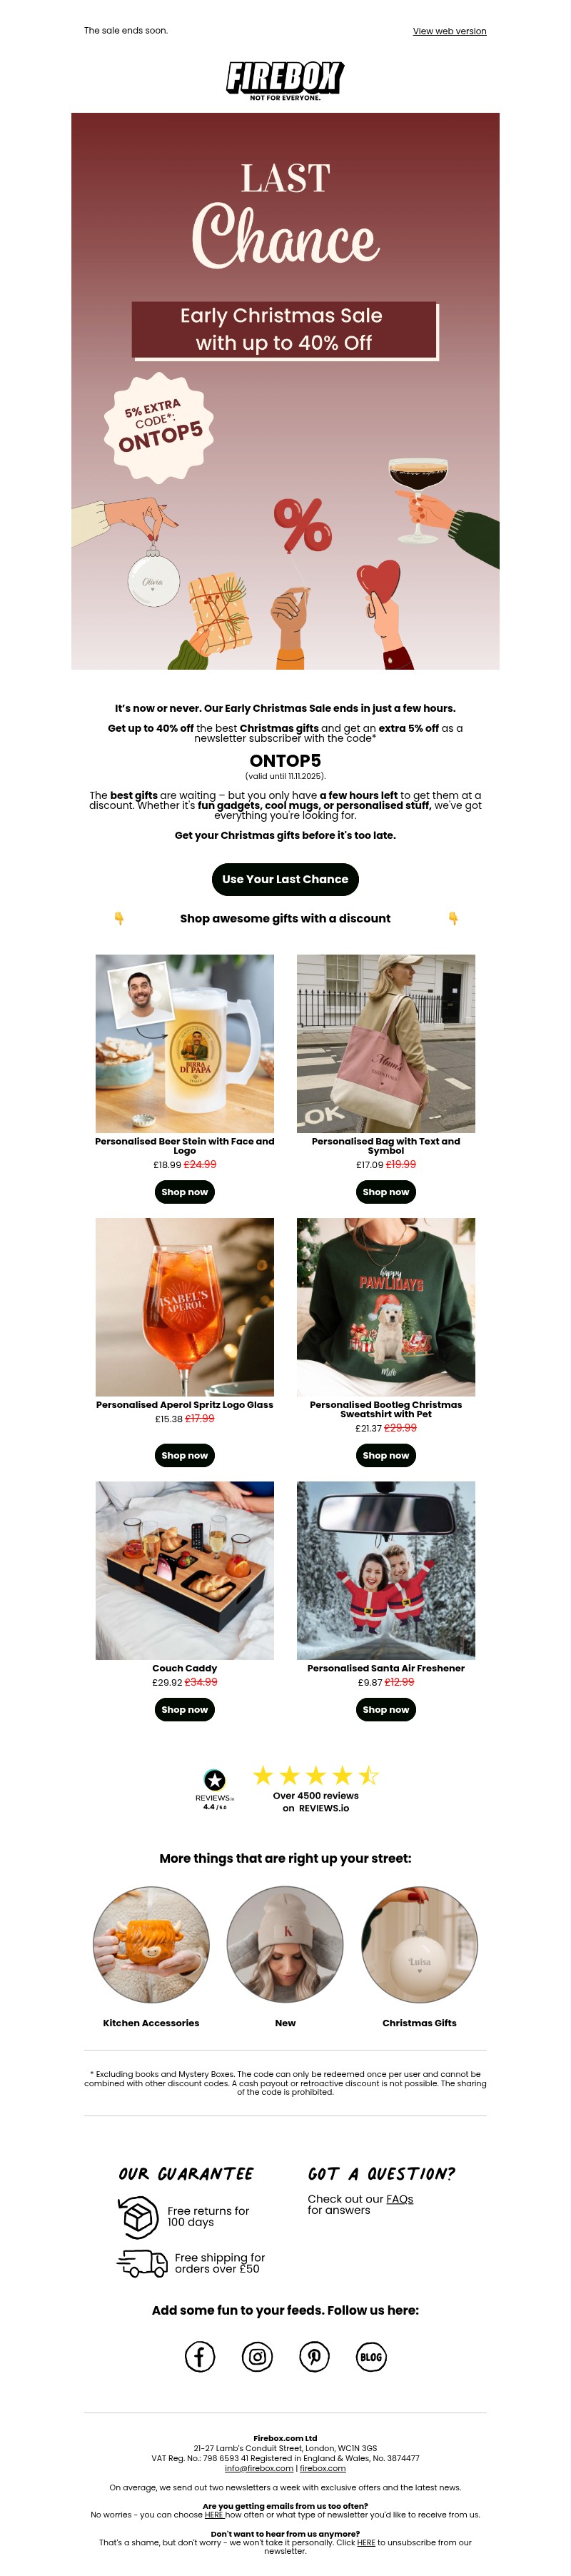The image size is (571, 2576).
Task: Click the Firebox logo at the top
Action: [285, 80]
